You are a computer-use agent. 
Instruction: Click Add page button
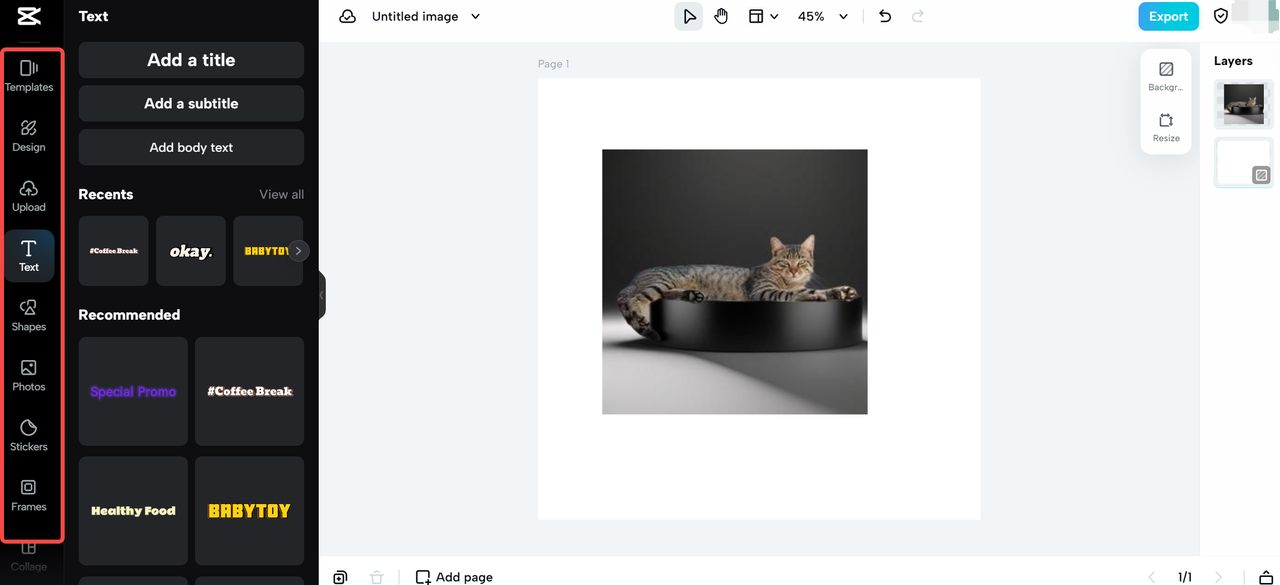454,577
